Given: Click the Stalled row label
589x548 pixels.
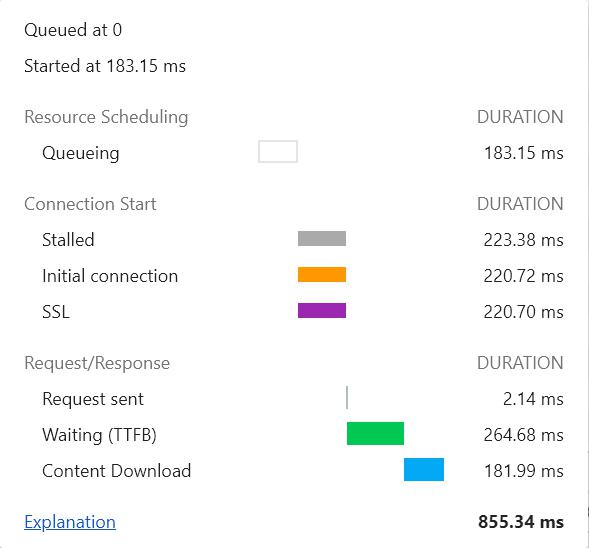Looking at the screenshot, I should (68, 240).
